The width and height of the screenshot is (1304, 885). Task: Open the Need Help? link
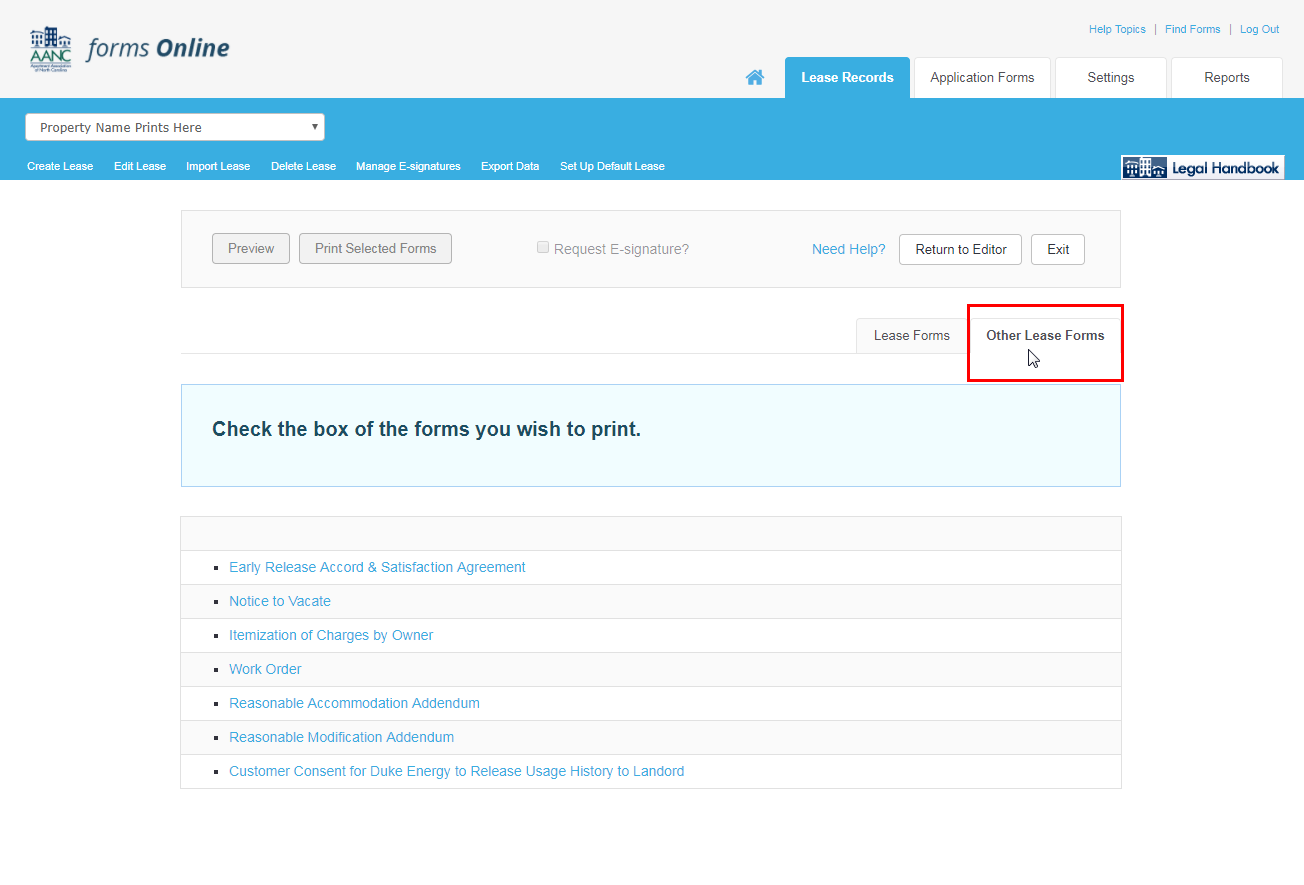coord(848,250)
